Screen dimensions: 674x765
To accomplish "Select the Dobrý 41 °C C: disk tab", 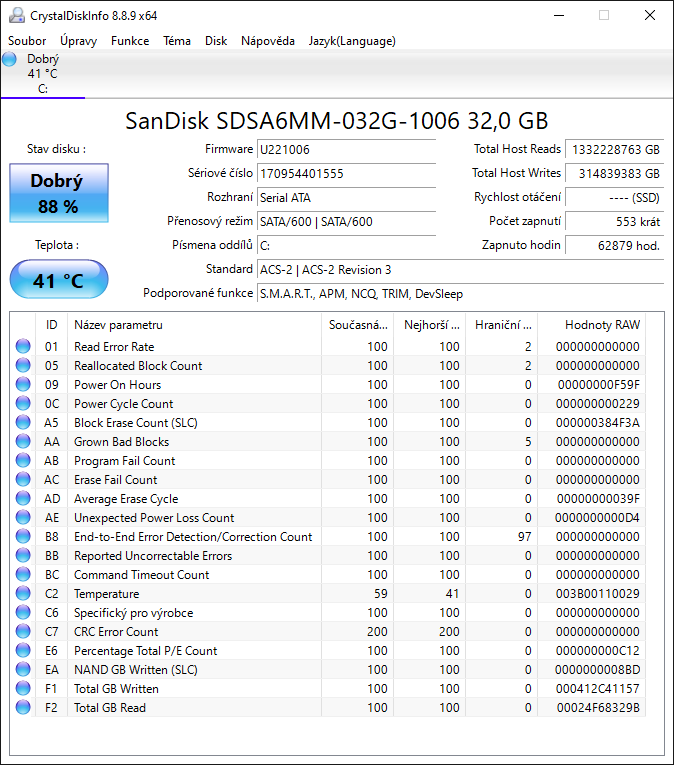I will click(x=42, y=73).
